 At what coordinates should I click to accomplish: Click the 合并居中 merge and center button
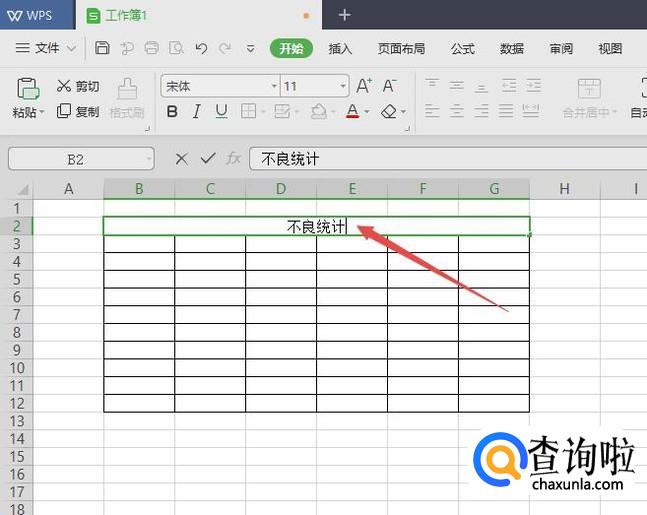tap(589, 98)
